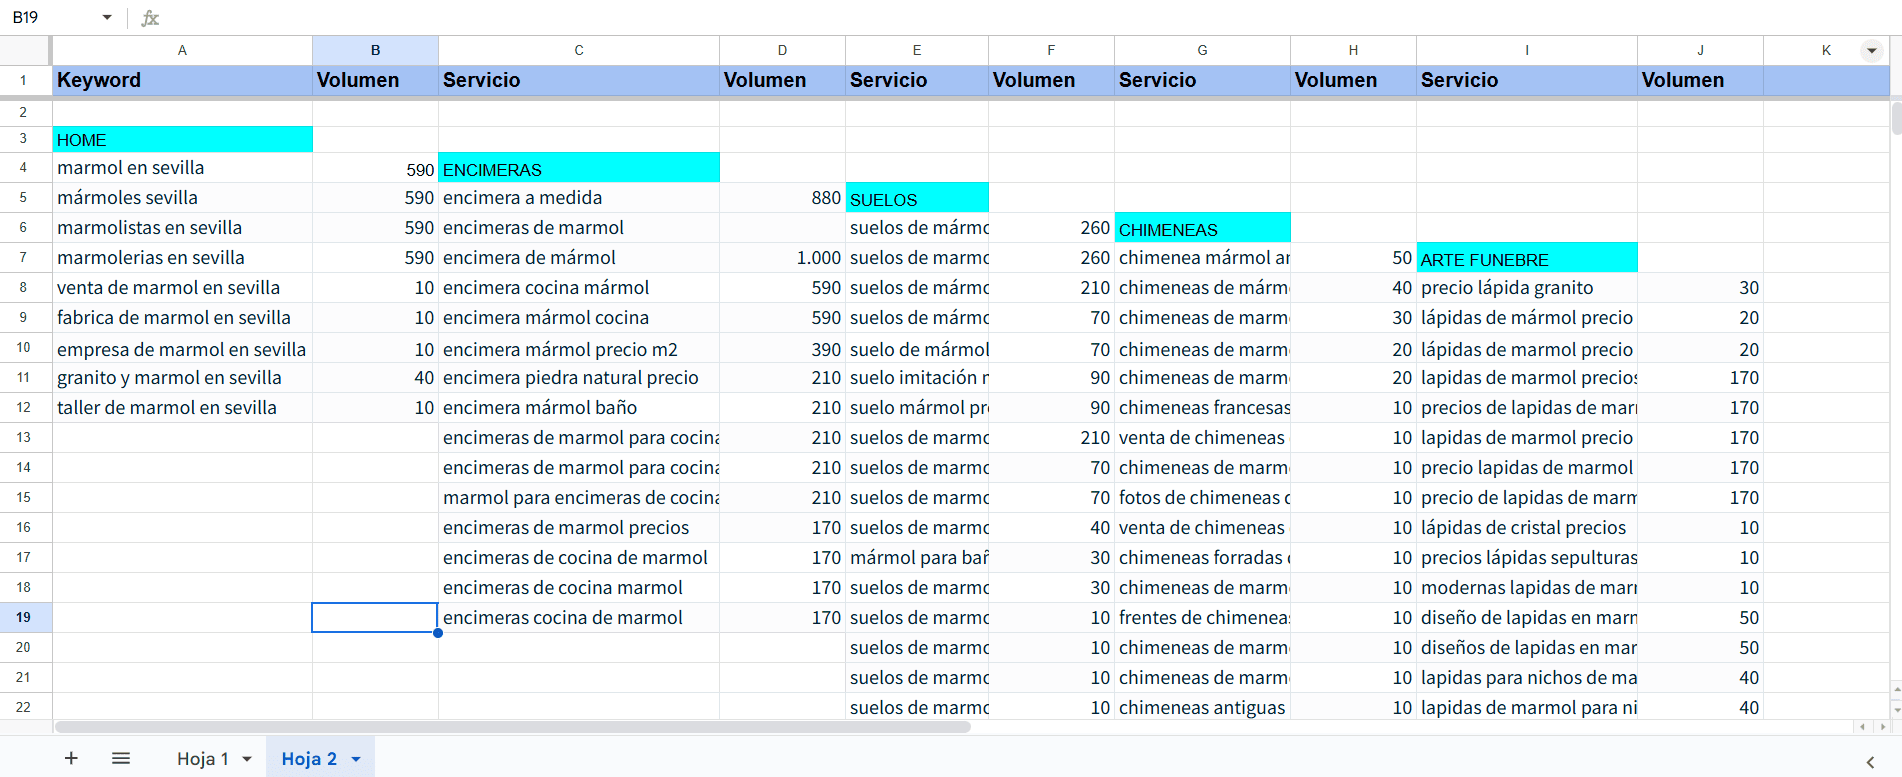
Task: Click the side panel collapse arrow icon
Action: 1870,762
